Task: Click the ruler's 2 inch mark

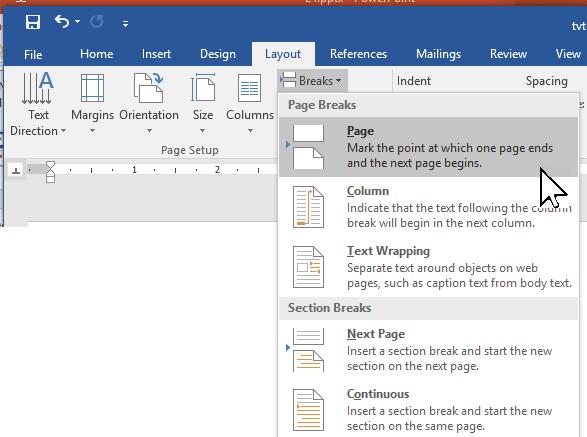Action: tap(217, 170)
